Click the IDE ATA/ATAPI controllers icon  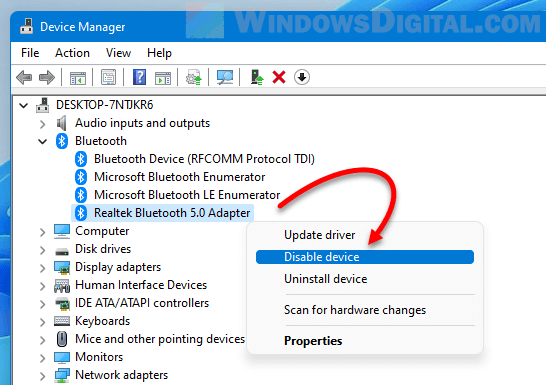coord(62,303)
